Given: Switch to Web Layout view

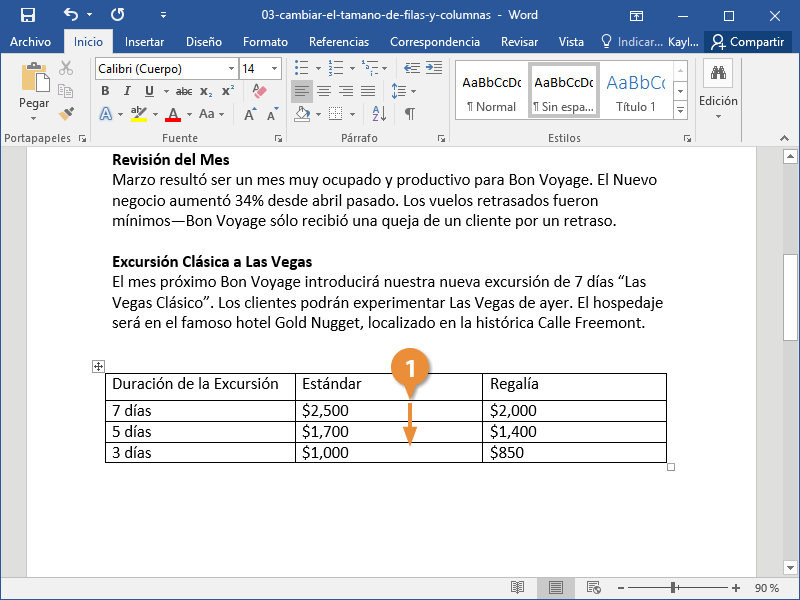Looking at the screenshot, I should (x=593, y=588).
